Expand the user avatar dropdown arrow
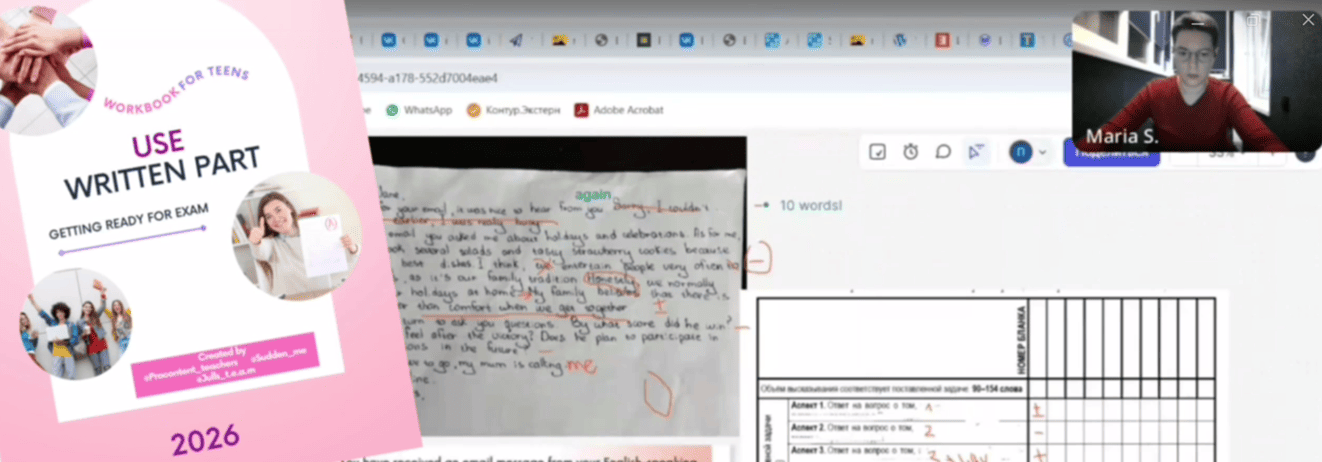The width and height of the screenshot is (1322, 462). point(1043,152)
